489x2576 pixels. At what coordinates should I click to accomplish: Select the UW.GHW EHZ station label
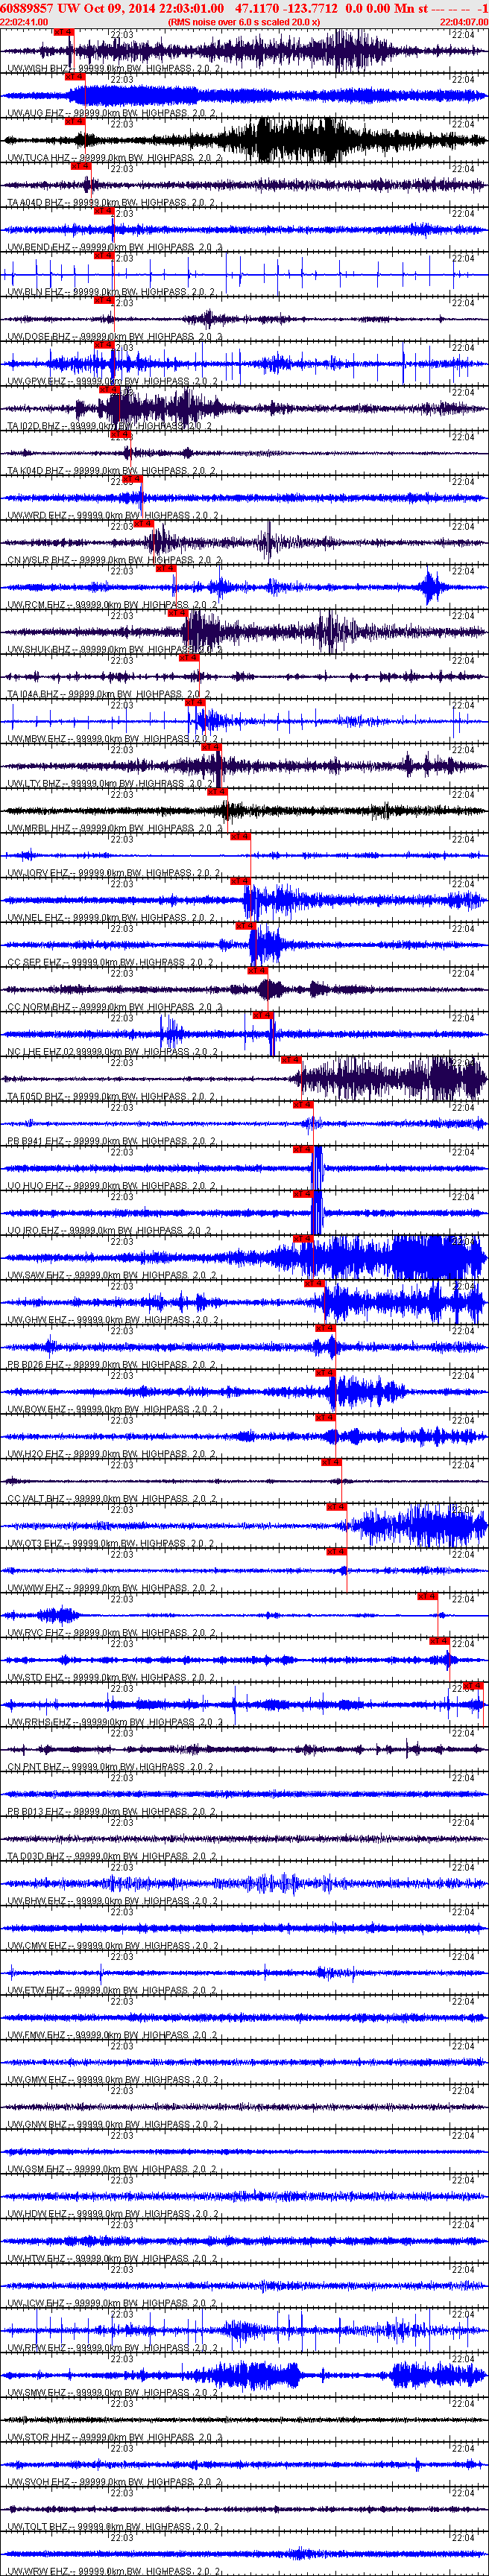111,1320
